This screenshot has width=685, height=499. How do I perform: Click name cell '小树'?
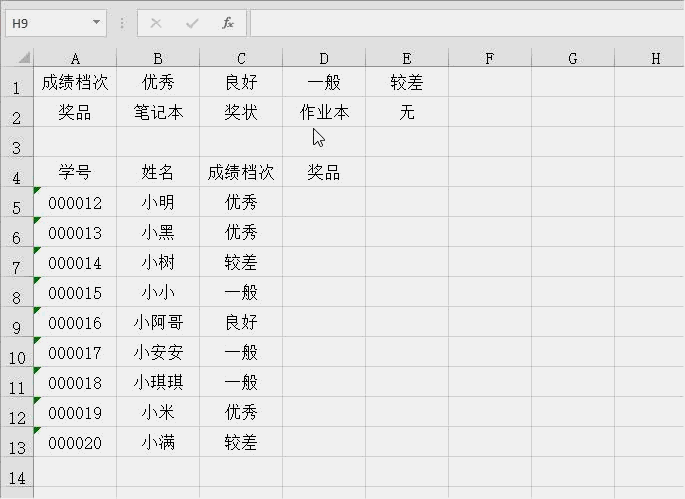point(158,263)
